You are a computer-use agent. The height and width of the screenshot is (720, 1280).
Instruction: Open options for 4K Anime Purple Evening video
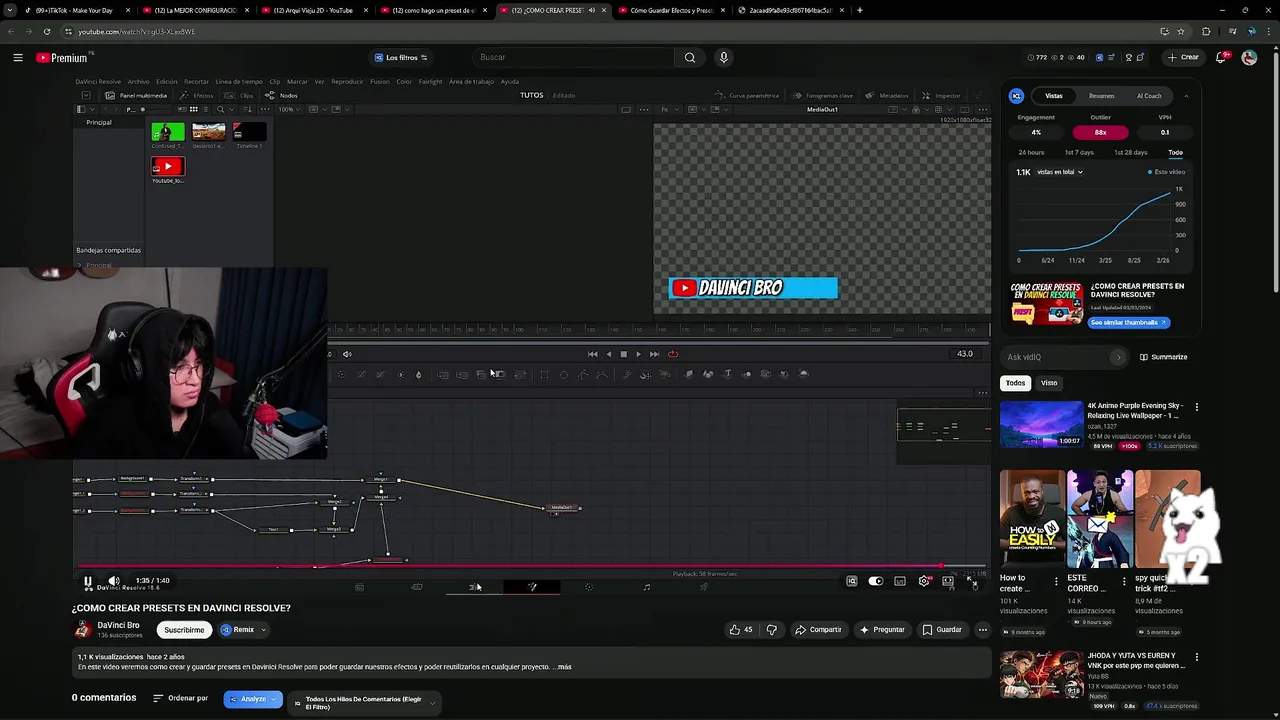[x=1196, y=407]
